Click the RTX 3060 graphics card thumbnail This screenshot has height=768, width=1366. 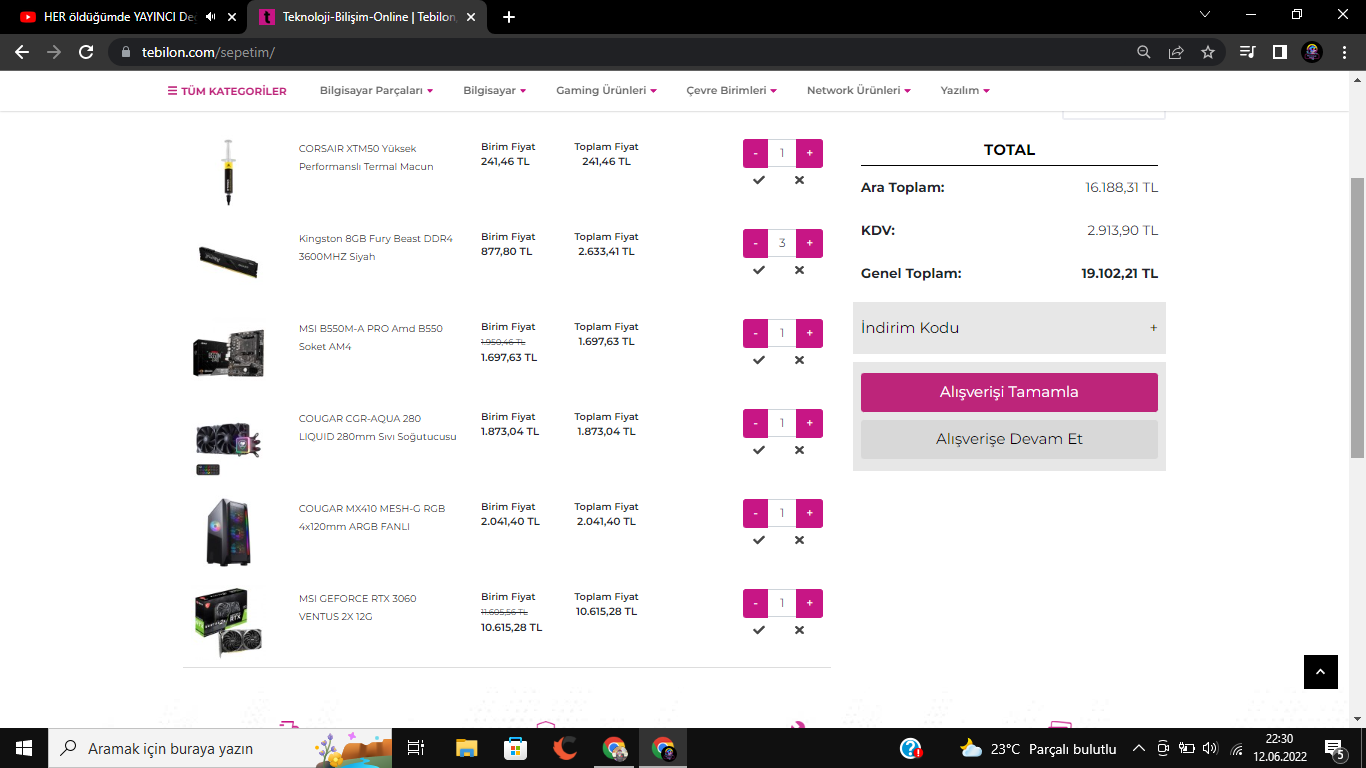(229, 622)
